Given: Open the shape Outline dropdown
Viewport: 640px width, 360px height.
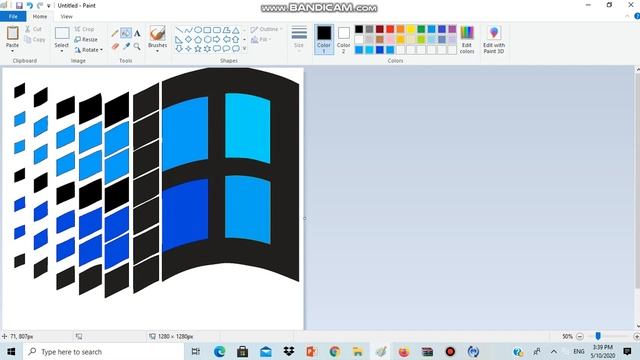Looking at the screenshot, I should (x=266, y=29).
